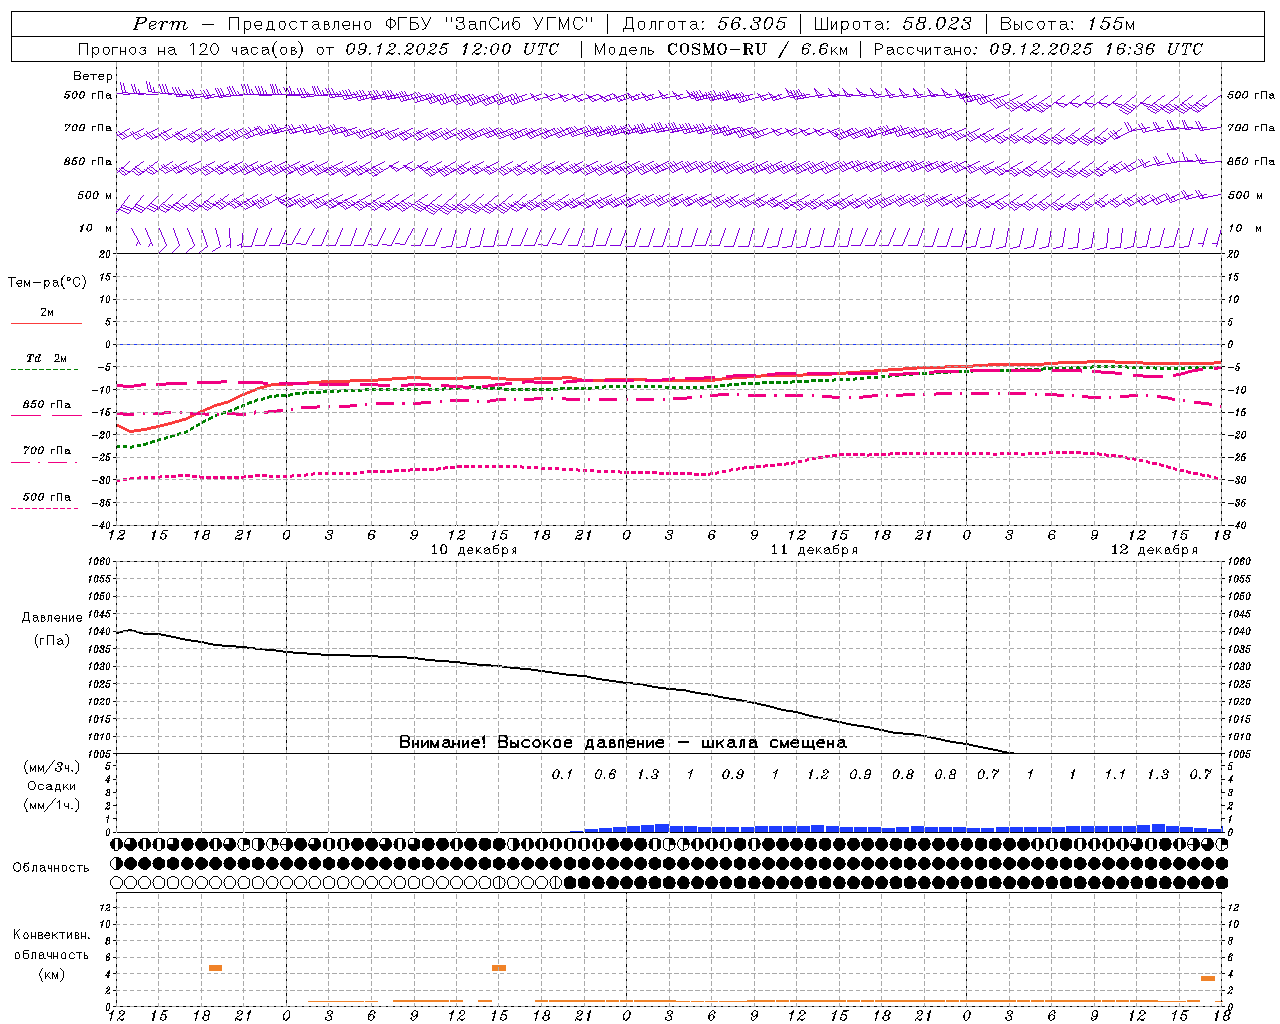This screenshot has height=1024, width=1280.
Task: Click the warning "Внимание! Высокое давление — шкала смещена"
Action: pos(623,743)
